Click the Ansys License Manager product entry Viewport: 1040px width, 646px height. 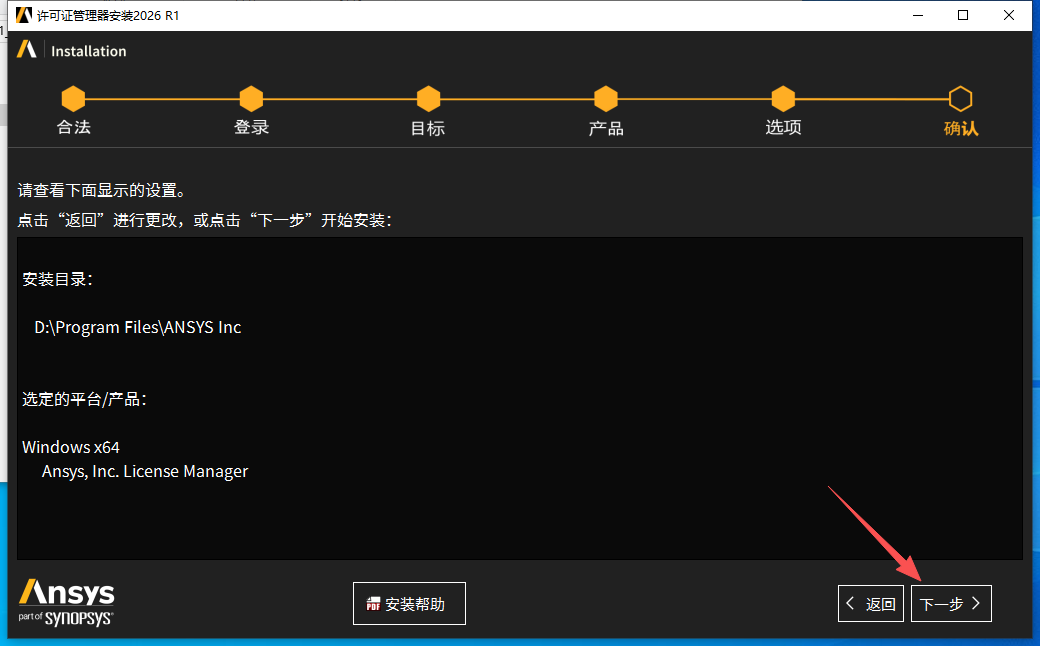click(x=144, y=471)
